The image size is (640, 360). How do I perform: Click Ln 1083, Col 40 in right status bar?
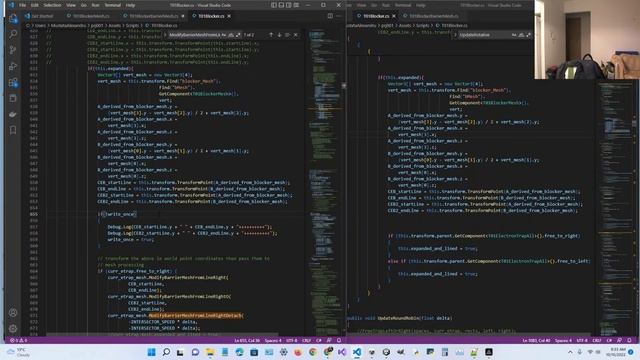tap(537, 340)
